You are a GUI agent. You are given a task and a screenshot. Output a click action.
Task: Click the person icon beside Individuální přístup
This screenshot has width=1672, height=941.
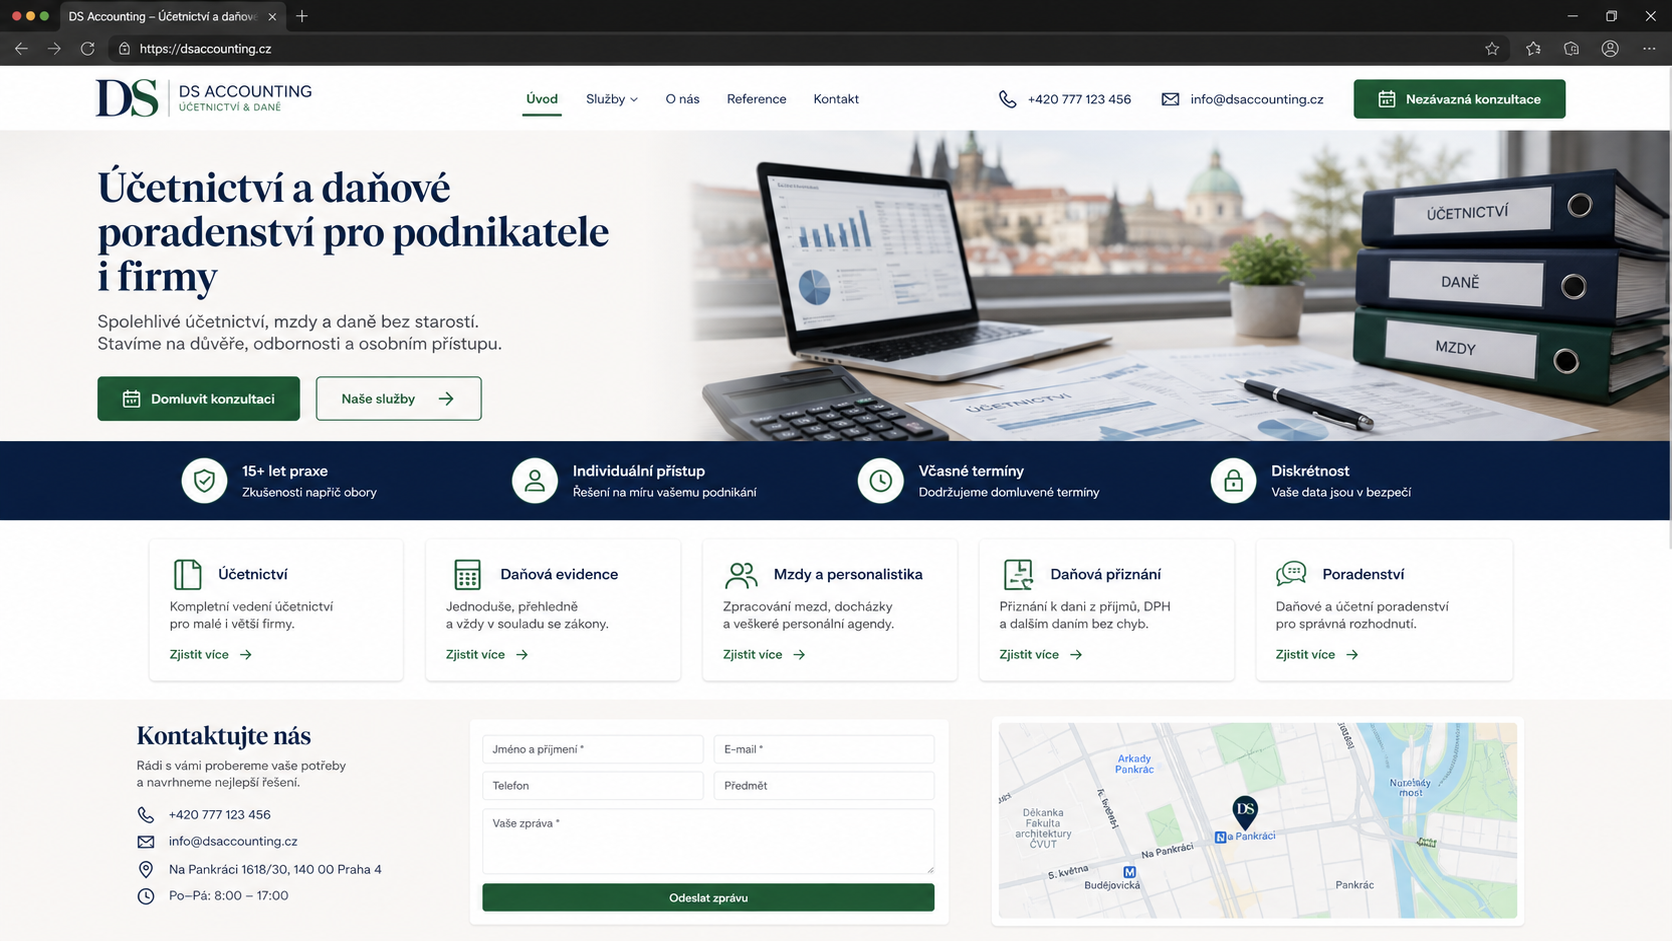[x=535, y=481]
